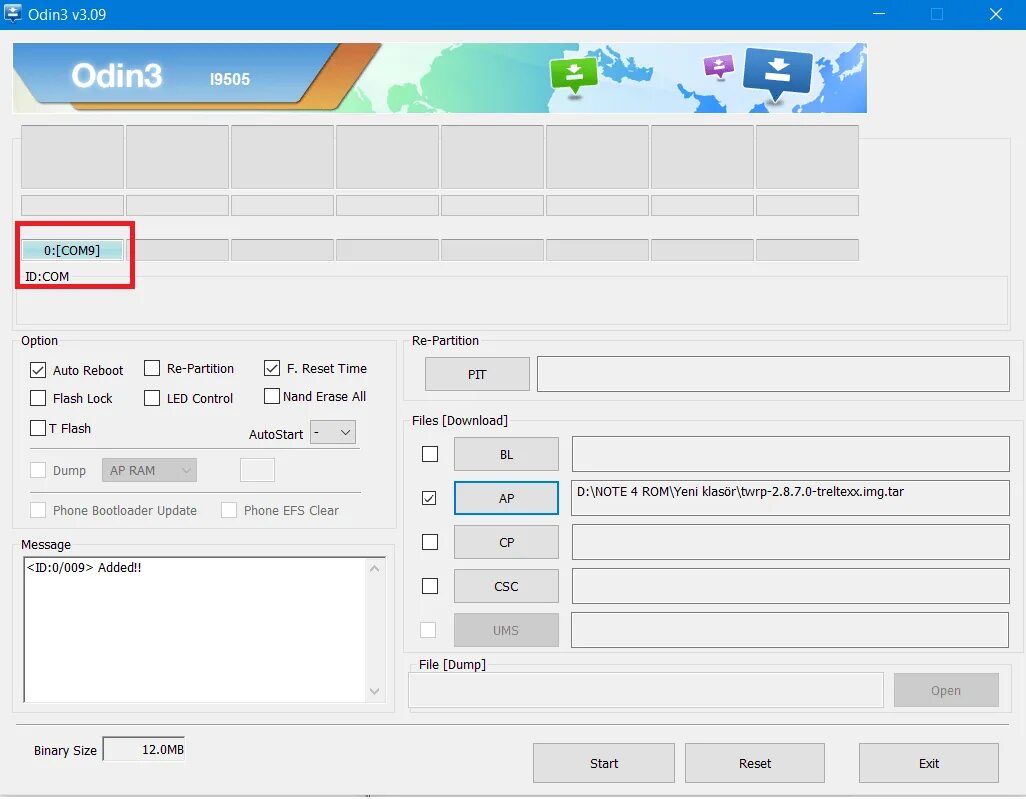Image resolution: width=1026 pixels, height=799 pixels.
Task: Enable the Nand Erase All checkbox
Action: (272, 397)
